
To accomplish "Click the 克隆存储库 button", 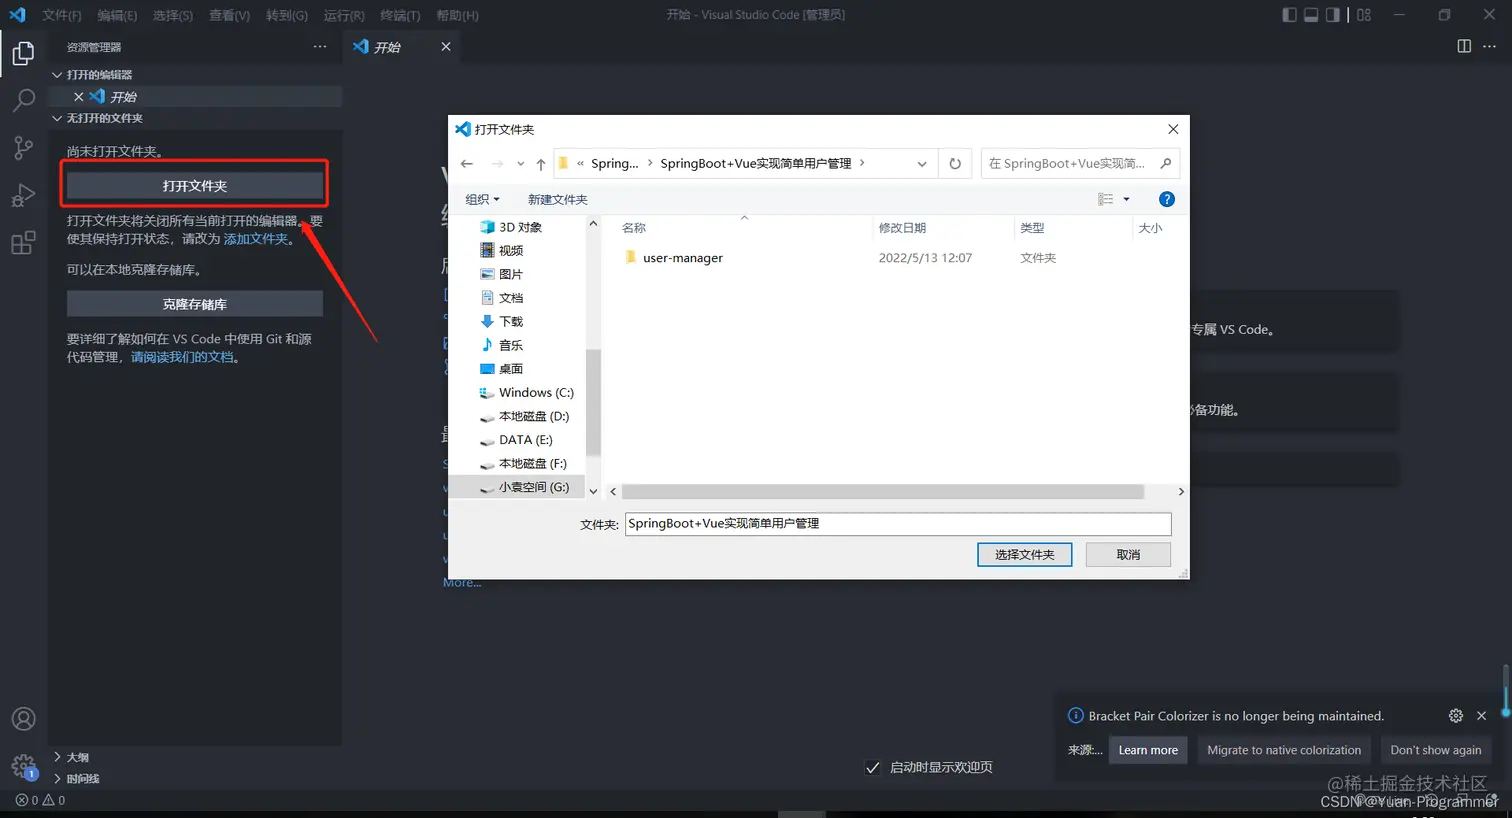I will (195, 304).
